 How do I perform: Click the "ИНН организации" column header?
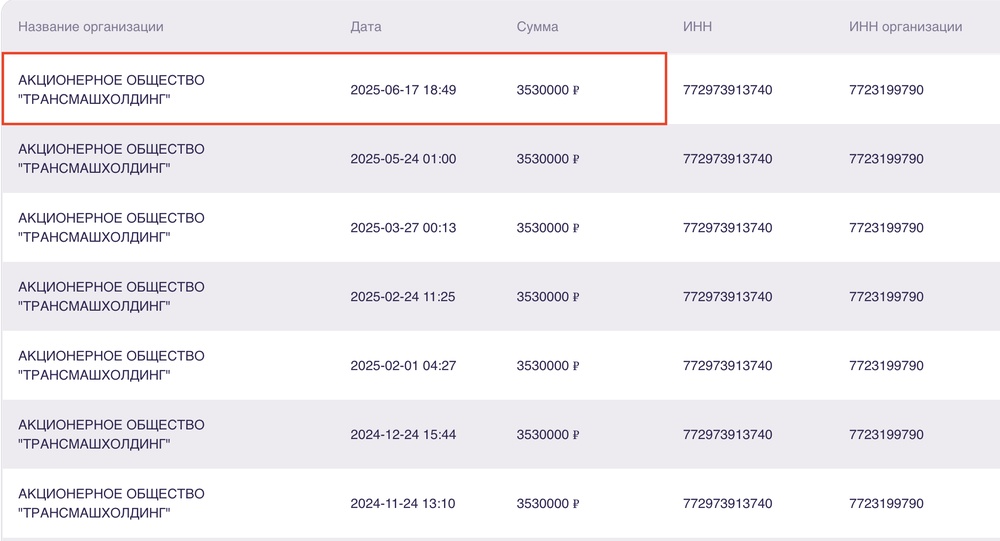click(x=905, y=27)
